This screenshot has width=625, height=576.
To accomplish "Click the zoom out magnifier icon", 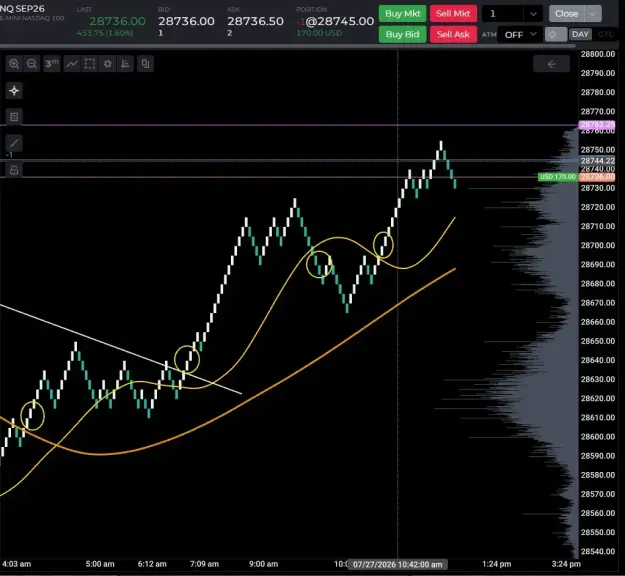I will point(32,64).
